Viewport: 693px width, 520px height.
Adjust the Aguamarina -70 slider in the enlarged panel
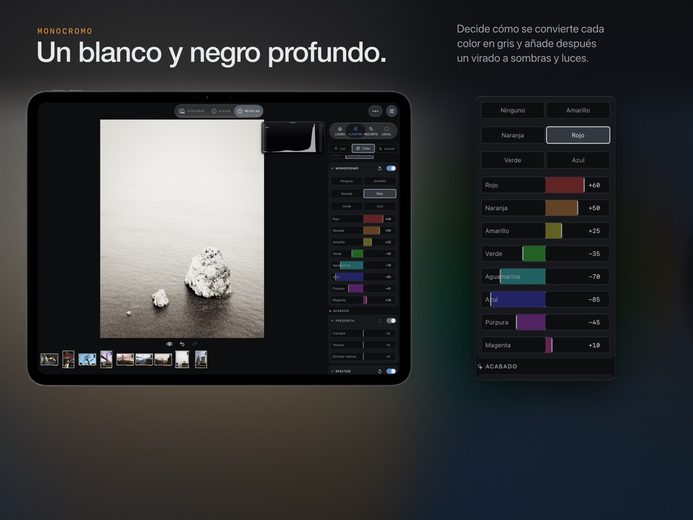545,277
